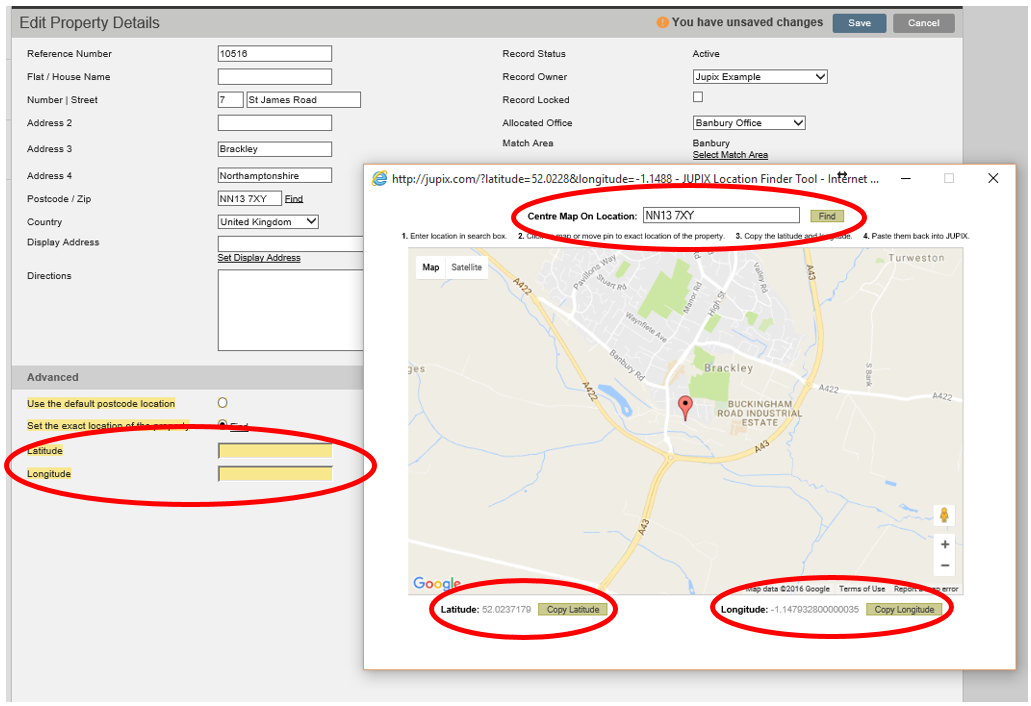1031x706 pixels.
Task: Zoom in the map with the plus button
Action: [945, 544]
